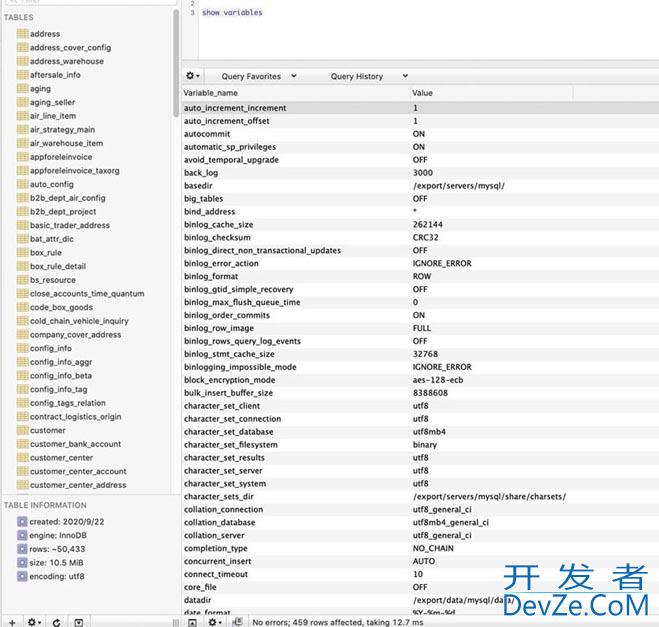Select the config_info_aggr table
The height and width of the screenshot is (627, 659).
point(61,362)
